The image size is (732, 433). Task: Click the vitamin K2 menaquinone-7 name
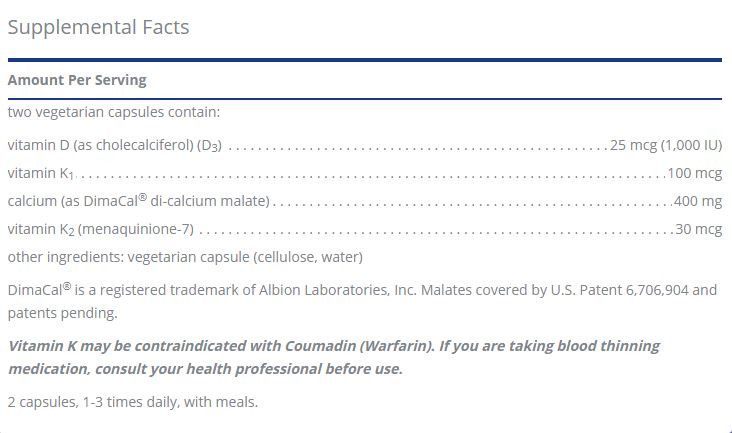[x=100, y=229]
